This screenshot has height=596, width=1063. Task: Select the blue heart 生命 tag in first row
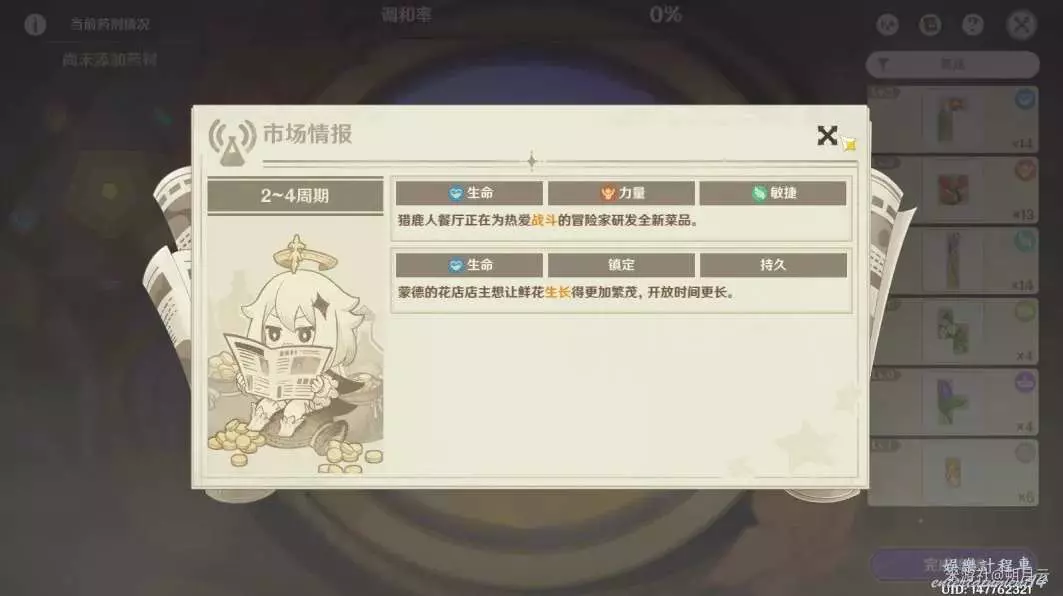469,193
